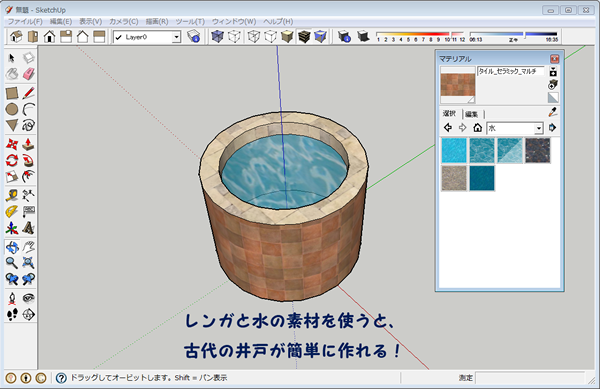Select the dark blue water swatch
The height and width of the screenshot is (389, 600).
coord(482,178)
